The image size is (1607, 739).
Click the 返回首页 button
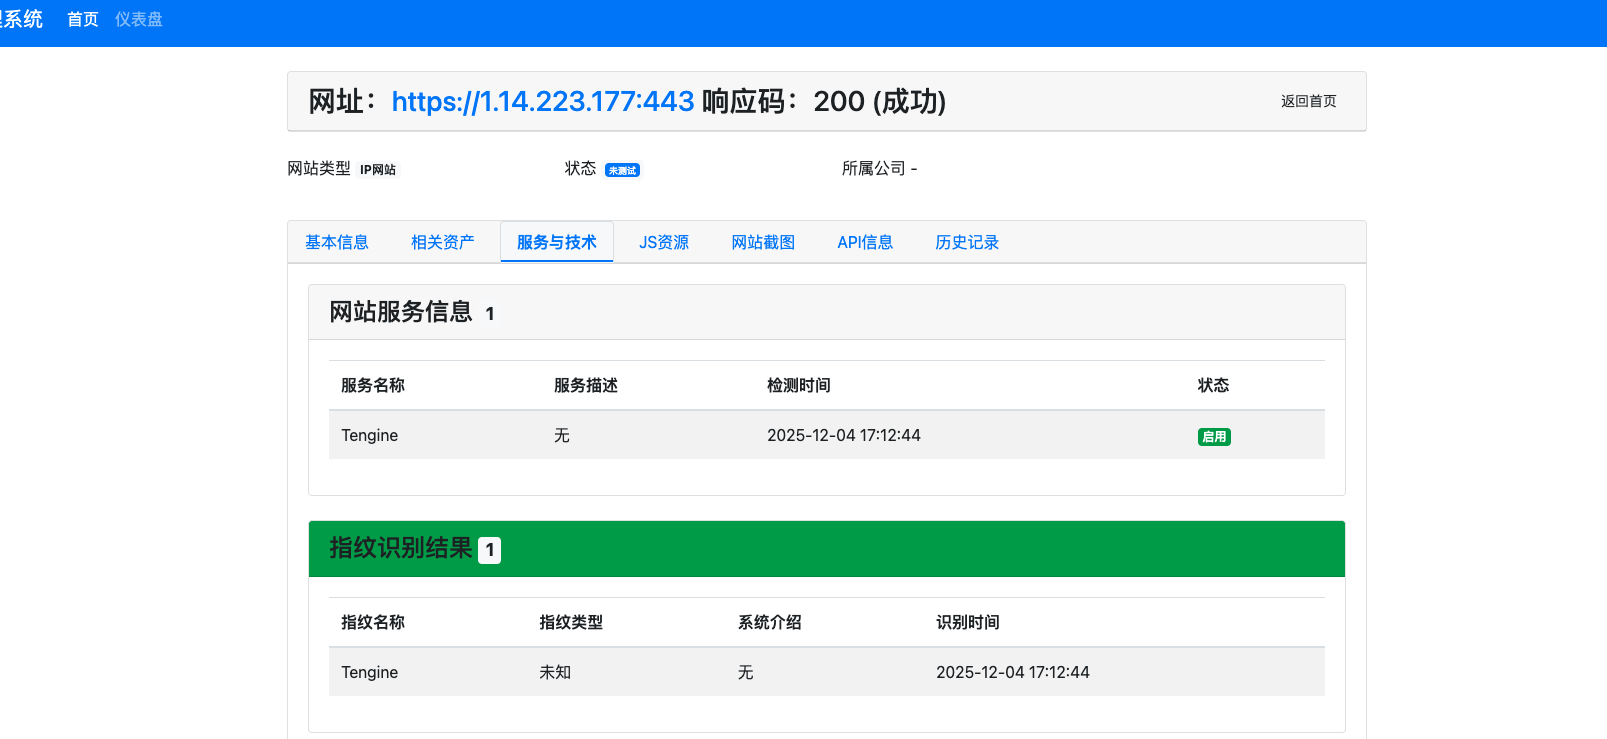click(1308, 101)
